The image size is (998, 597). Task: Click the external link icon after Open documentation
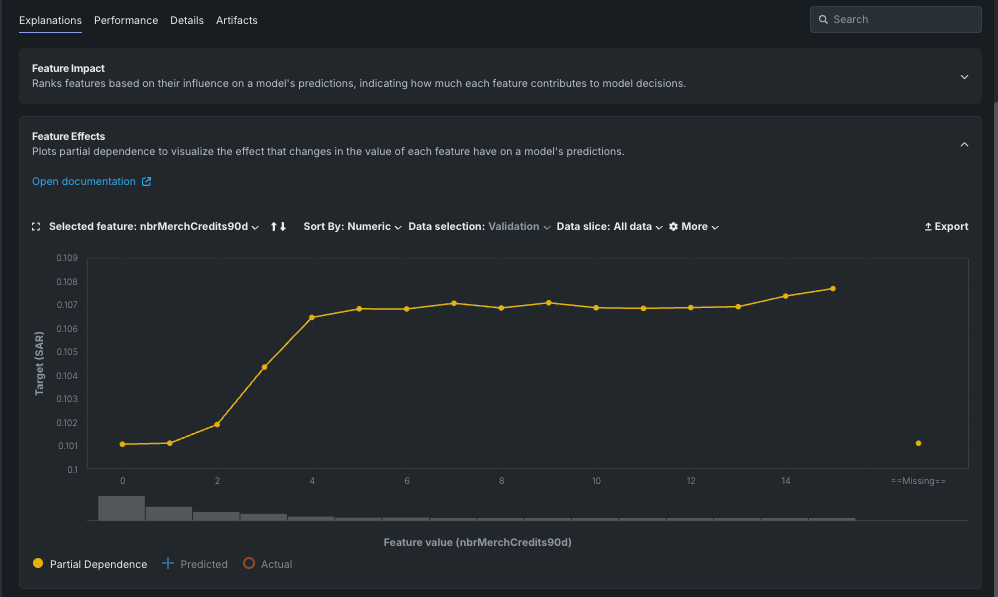click(x=146, y=182)
